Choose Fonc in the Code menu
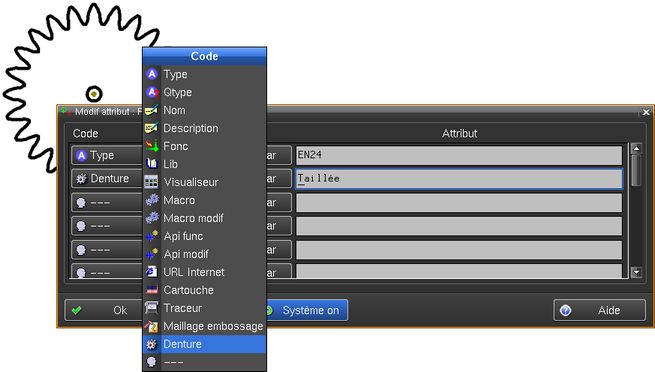655x372 pixels. (x=204, y=146)
